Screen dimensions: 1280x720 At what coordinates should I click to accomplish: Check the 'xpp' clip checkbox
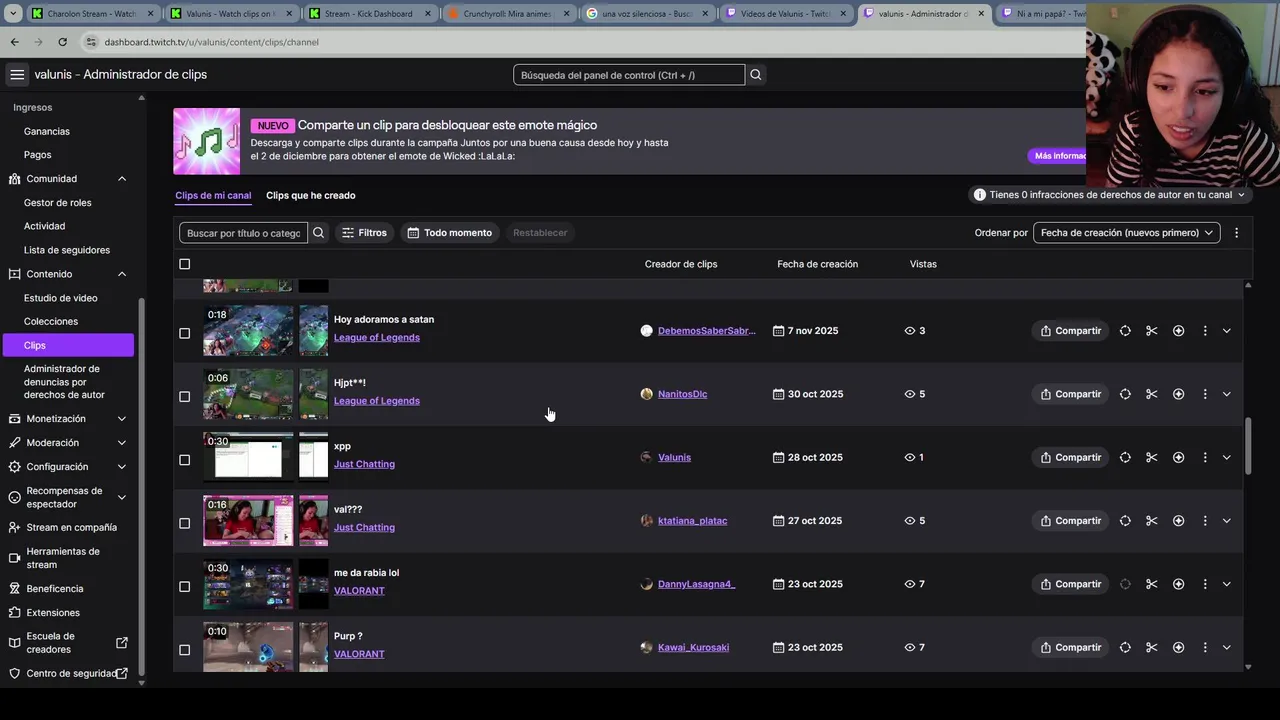pos(184,460)
